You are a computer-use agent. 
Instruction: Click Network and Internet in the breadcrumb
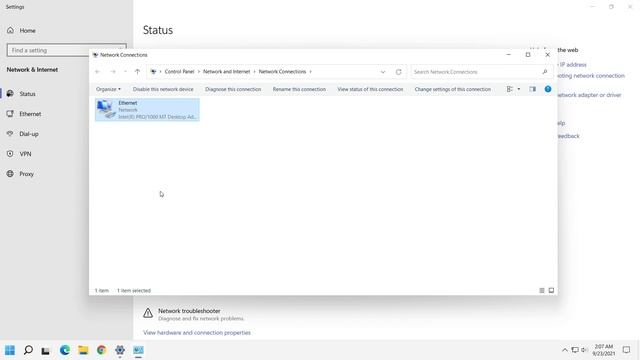(x=226, y=71)
